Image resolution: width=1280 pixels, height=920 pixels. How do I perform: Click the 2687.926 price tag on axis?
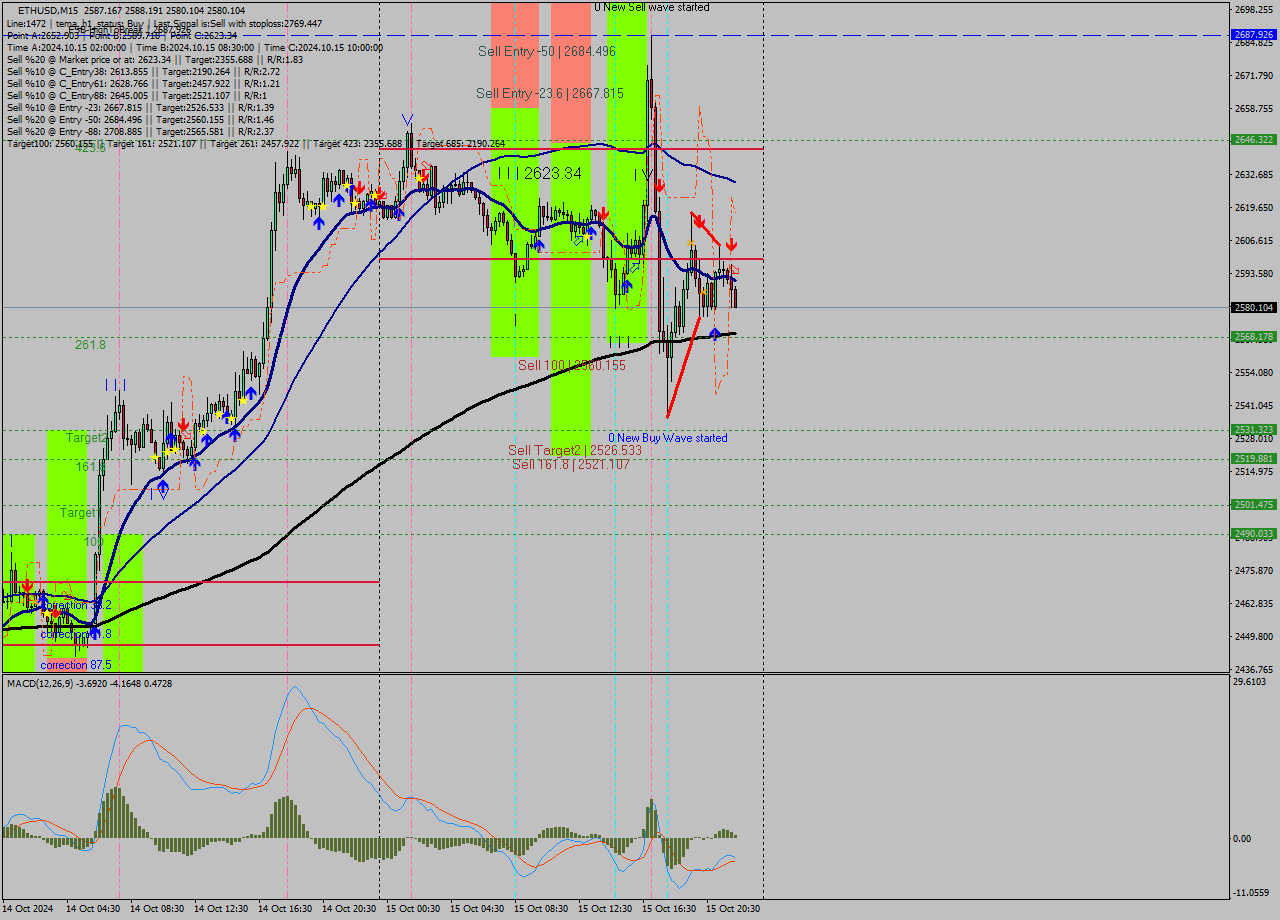(x=1253, y=34)
